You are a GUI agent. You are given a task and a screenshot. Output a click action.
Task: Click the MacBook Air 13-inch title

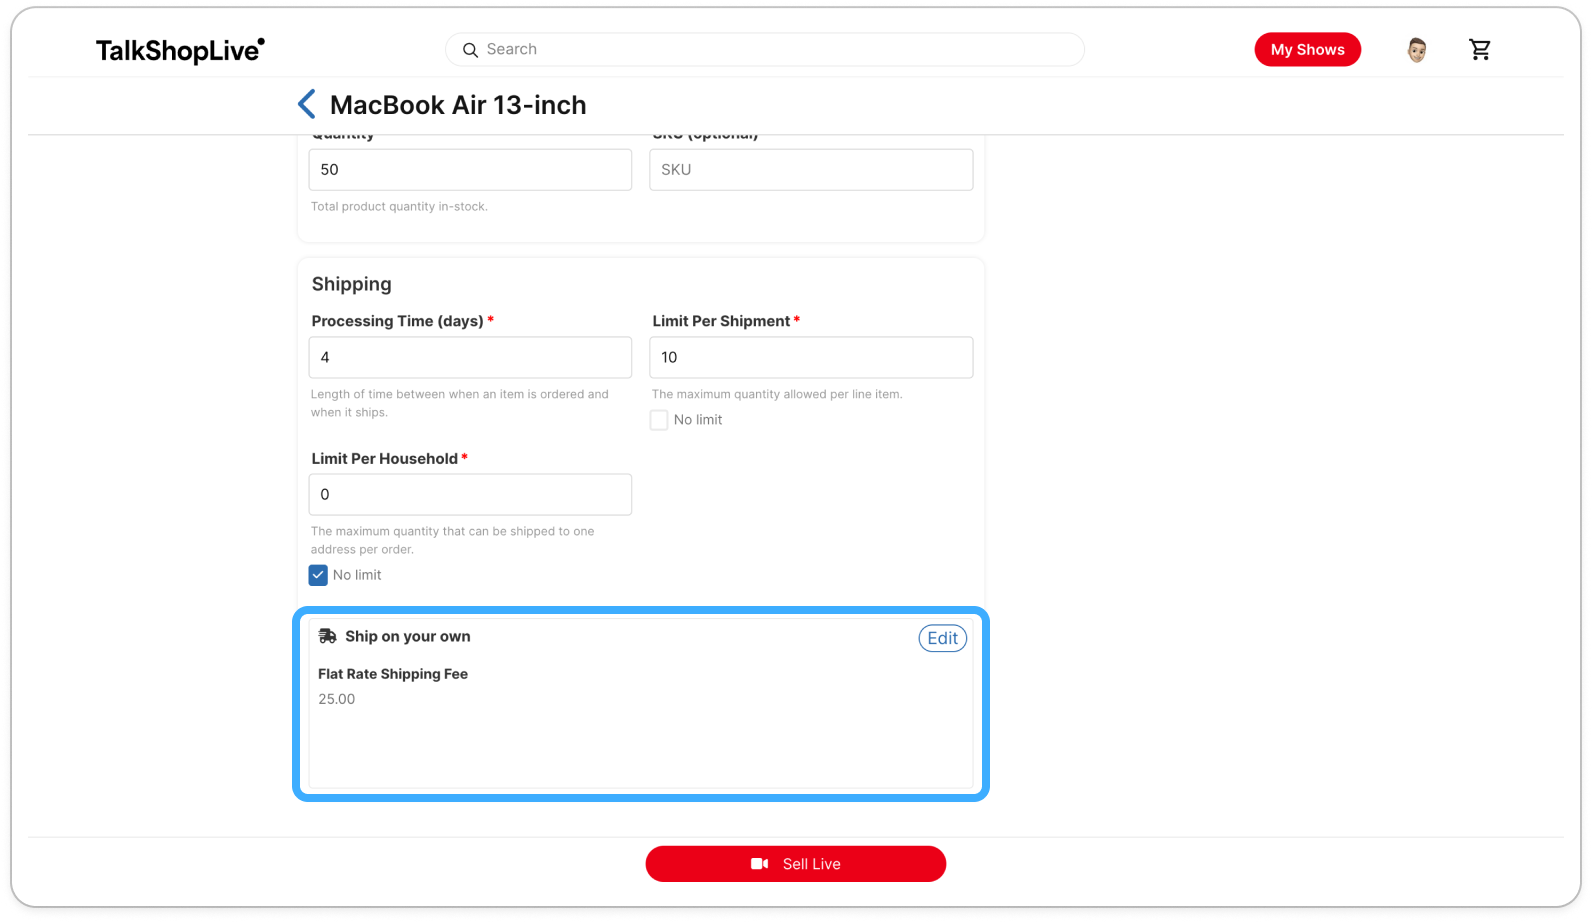[458, 105]
